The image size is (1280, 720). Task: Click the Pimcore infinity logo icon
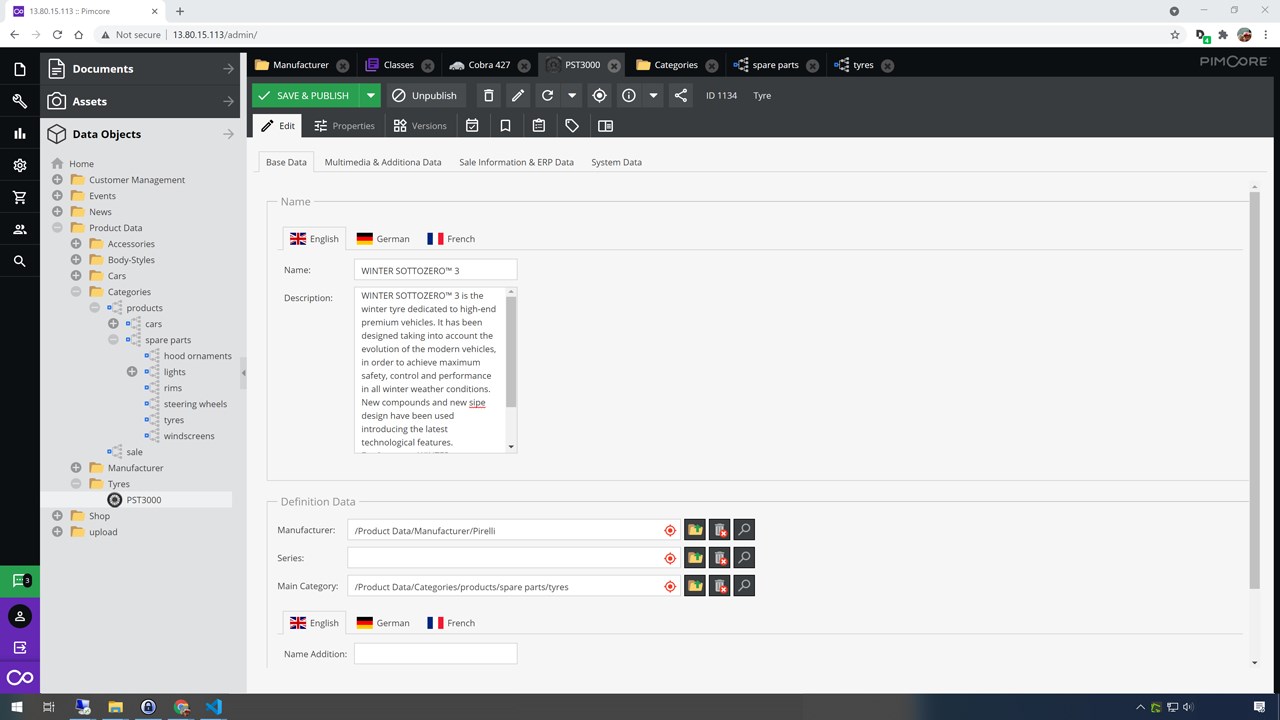pos(19,677)
